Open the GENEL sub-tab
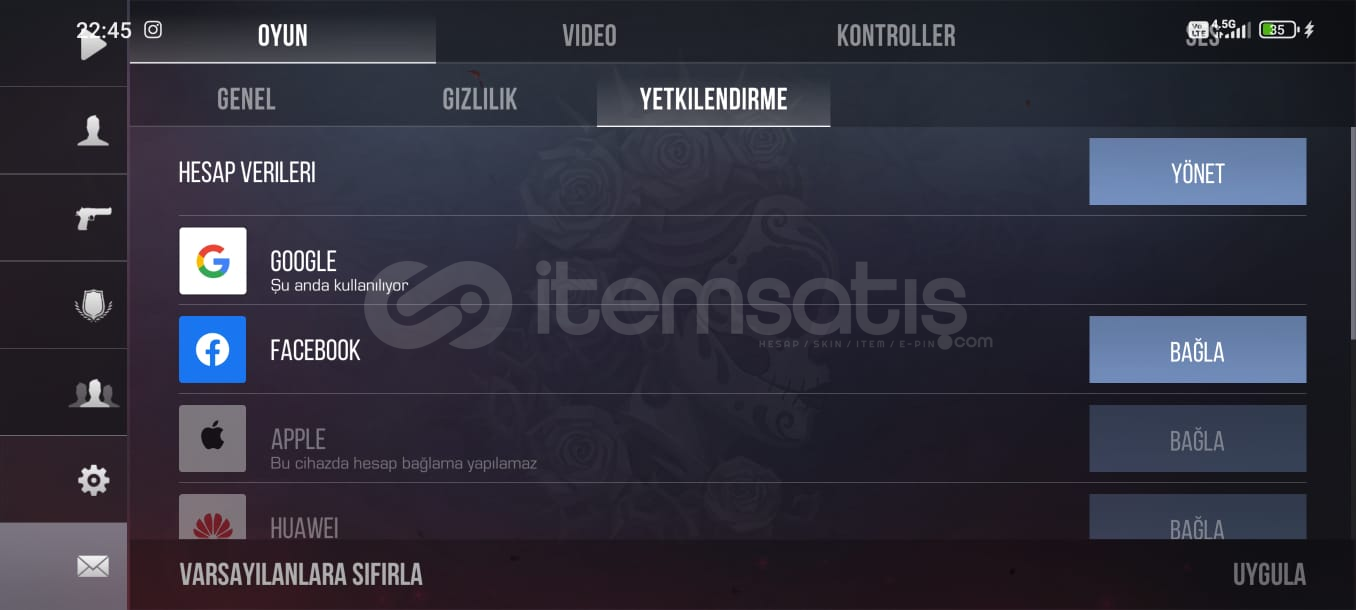The image size is (1356, 610). pos(246,99)
